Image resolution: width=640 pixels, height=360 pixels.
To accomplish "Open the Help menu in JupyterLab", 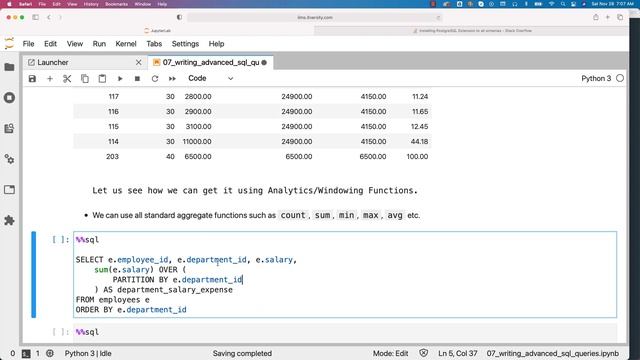I will (x=216, y=44).
